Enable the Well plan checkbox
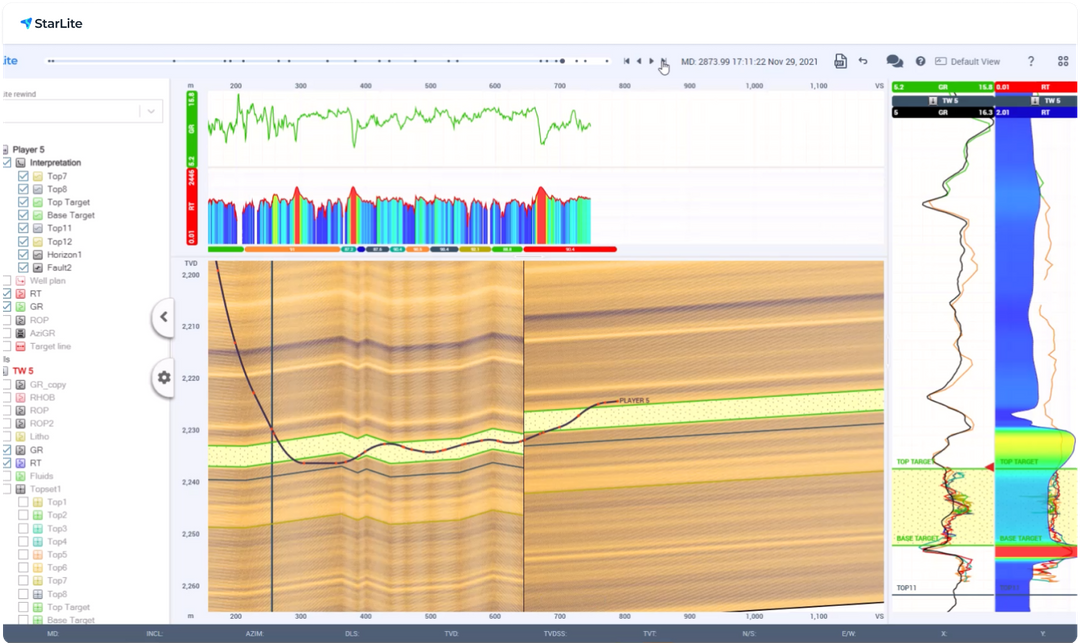 click(x=7, y=281)
